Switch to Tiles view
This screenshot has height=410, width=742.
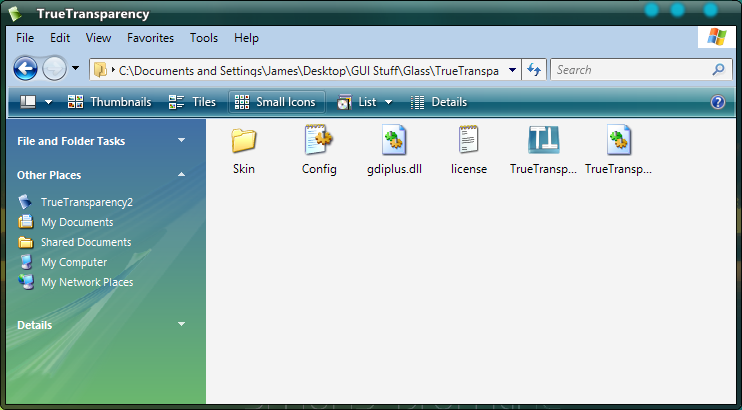coord(192,102)
